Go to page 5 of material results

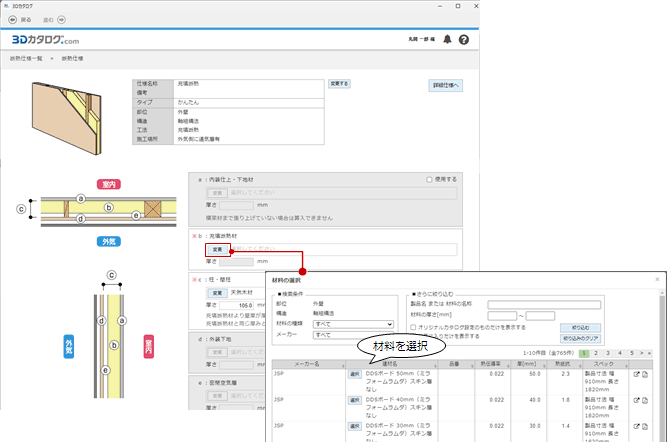(633, 352)
